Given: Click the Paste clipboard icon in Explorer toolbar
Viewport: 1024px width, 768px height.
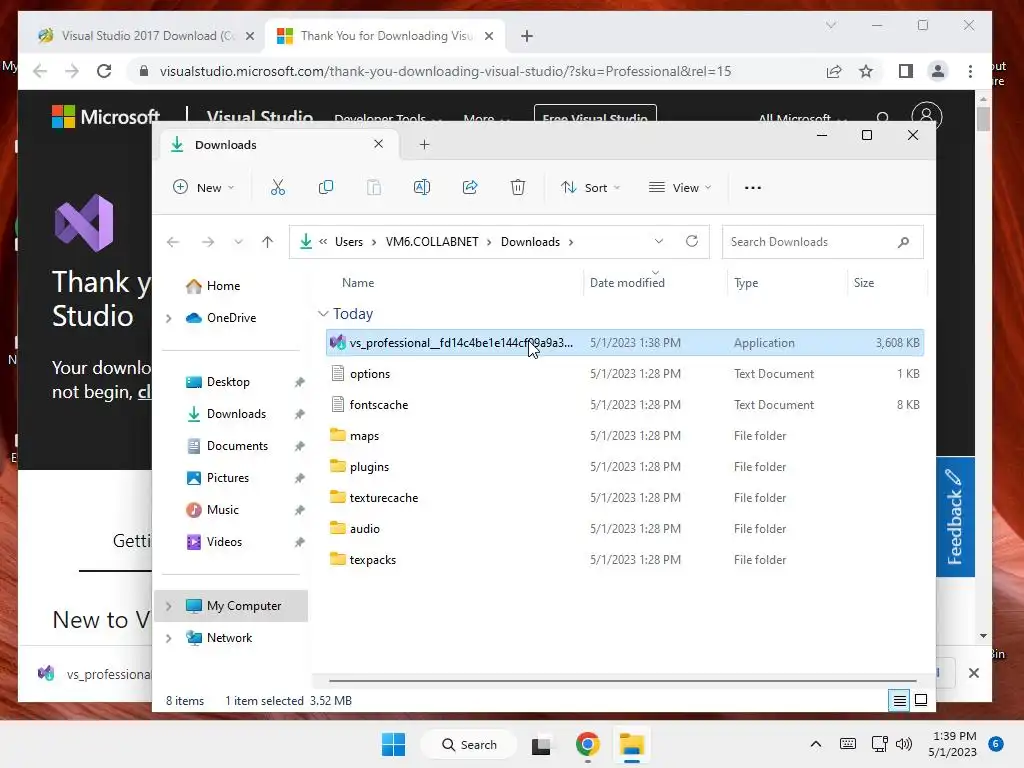Looking at the screenshot, I should 374,187.
